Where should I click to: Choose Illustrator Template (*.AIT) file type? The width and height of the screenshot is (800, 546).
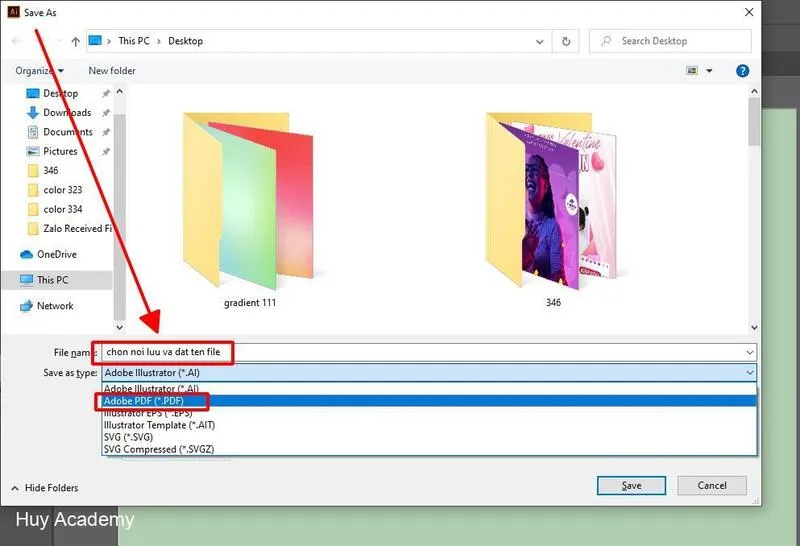(x=429, y=425)
